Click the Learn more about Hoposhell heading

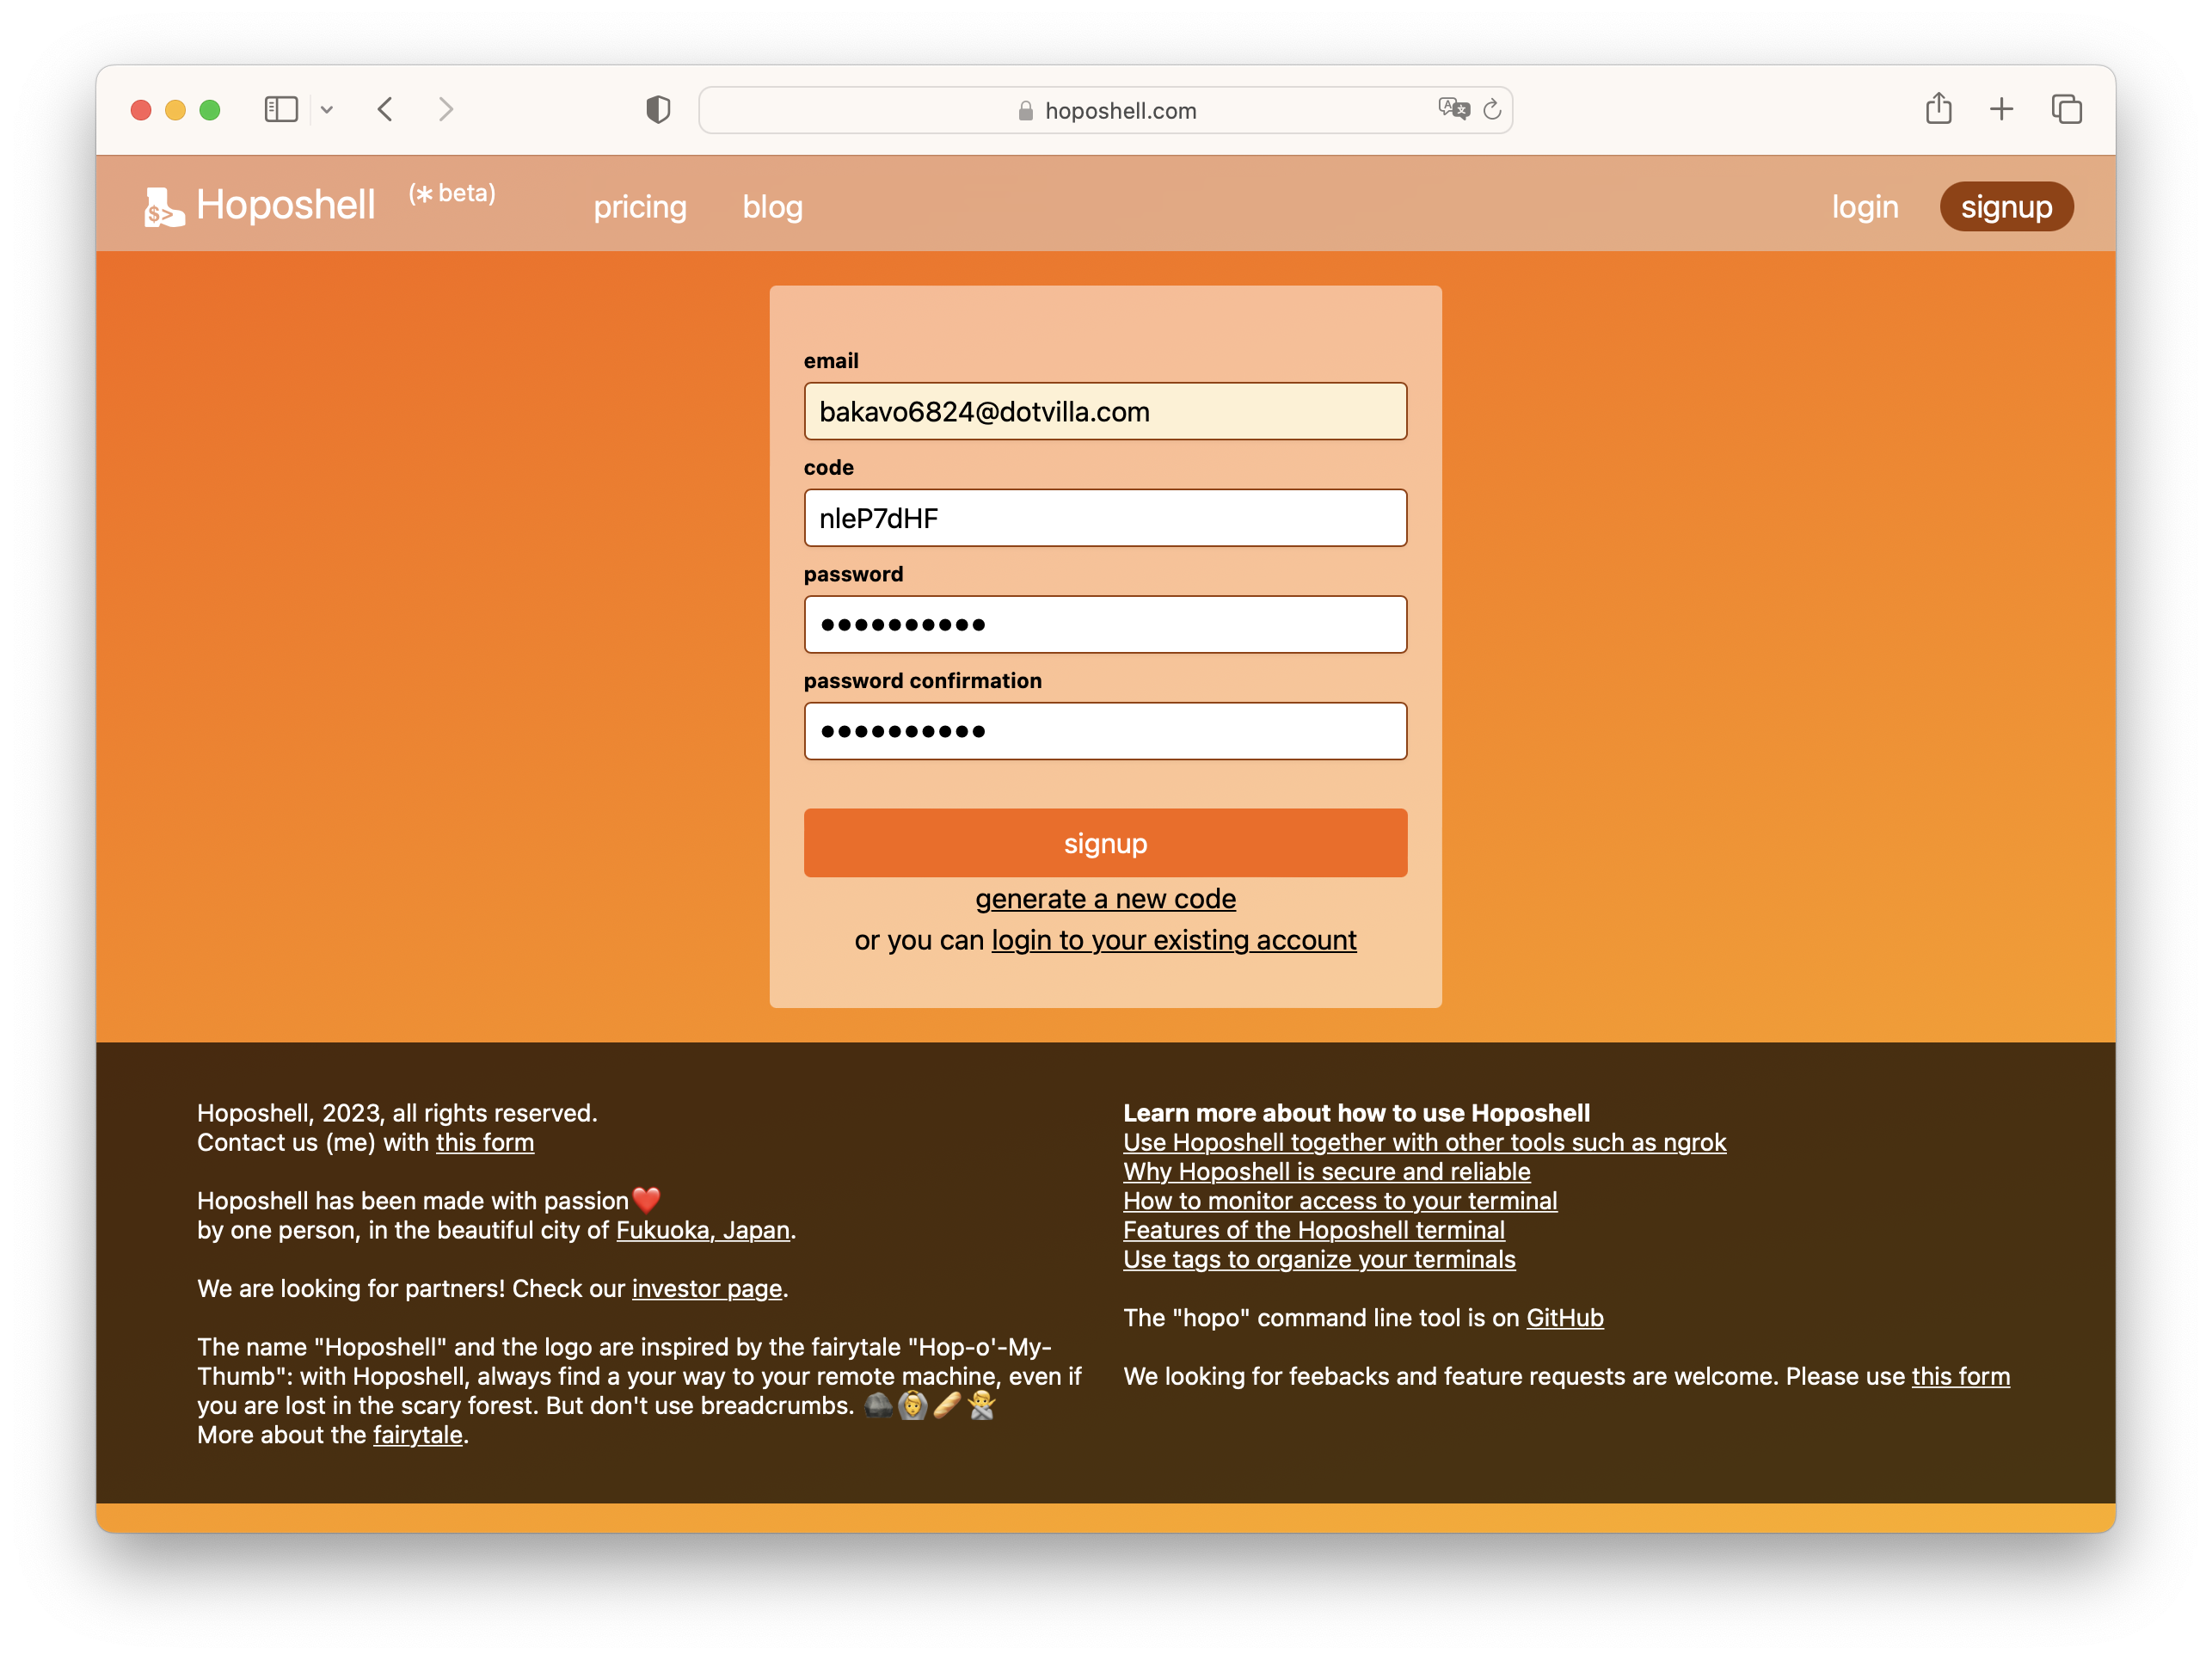[1356, 1113]
